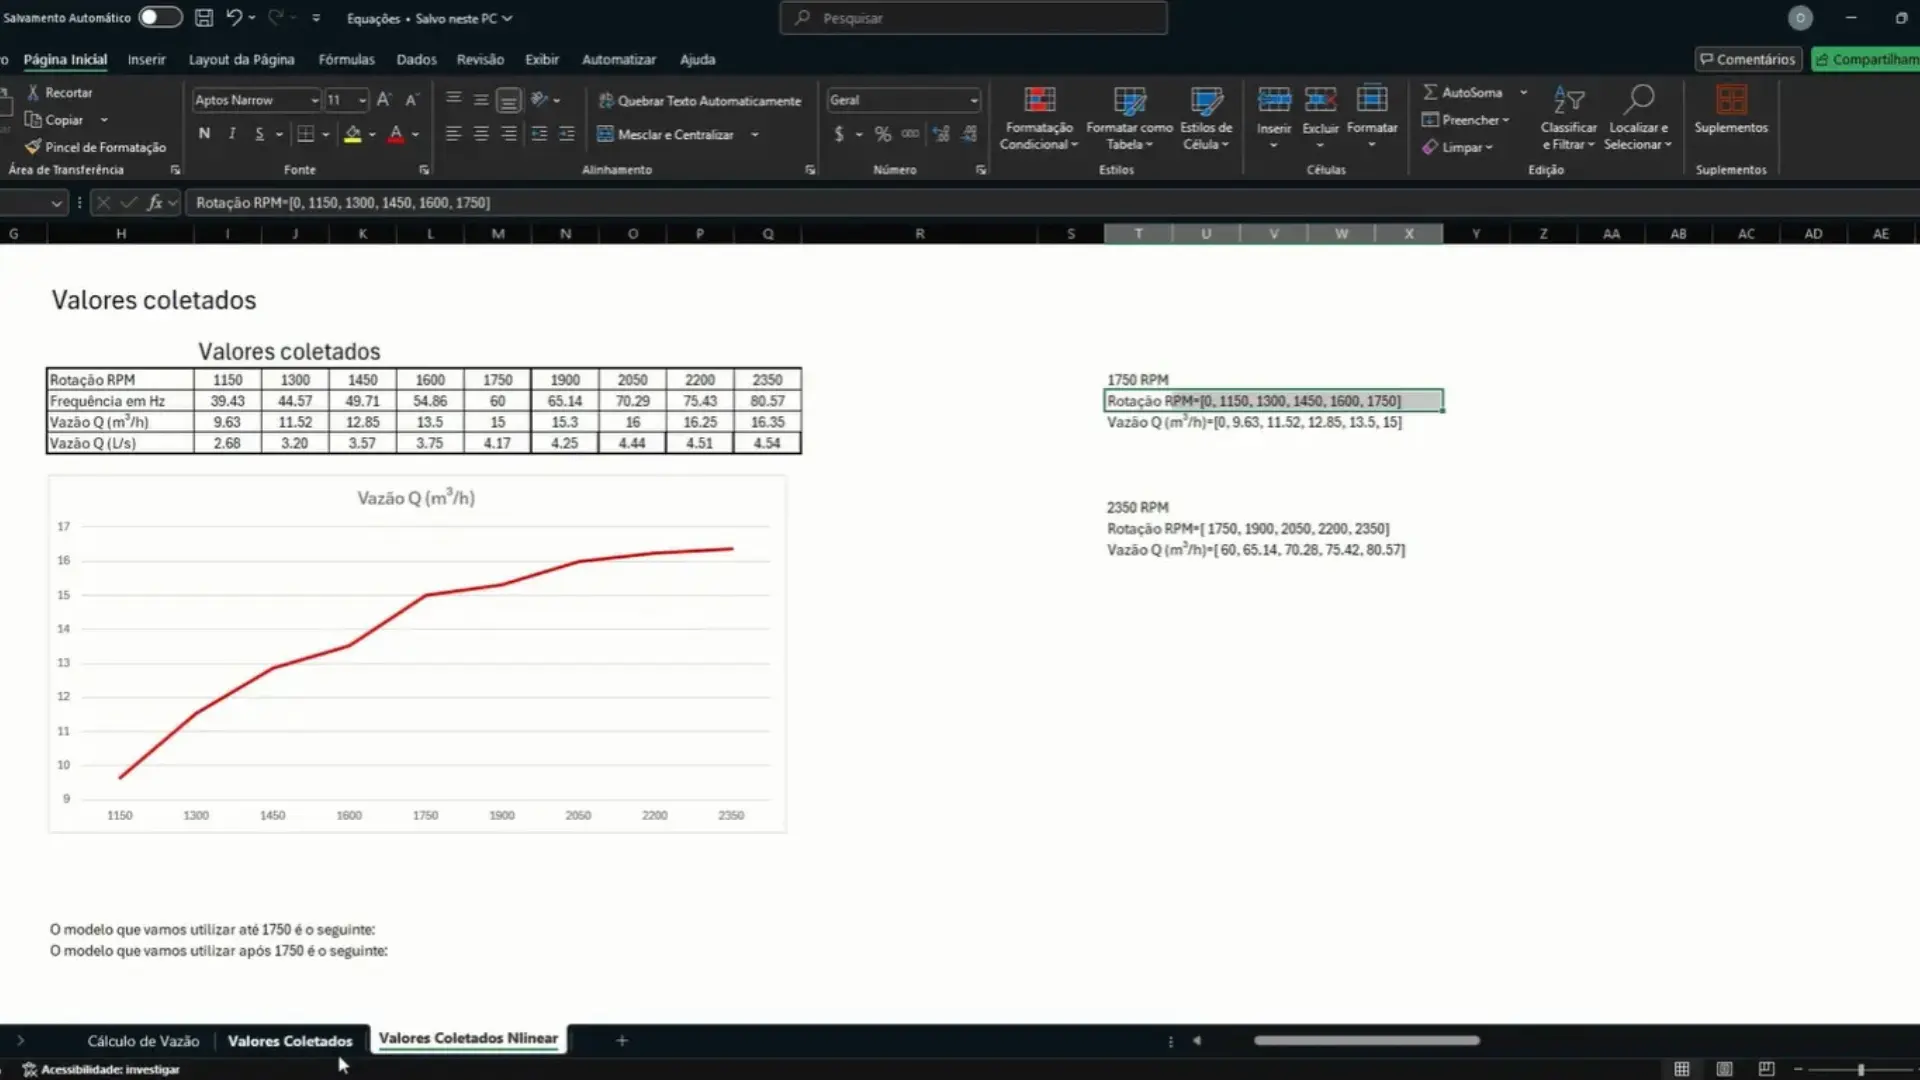The width and height of the screenshot is (1920, 1080).
Task: Click Recortar in clipboard group
Action: point(59,92)
